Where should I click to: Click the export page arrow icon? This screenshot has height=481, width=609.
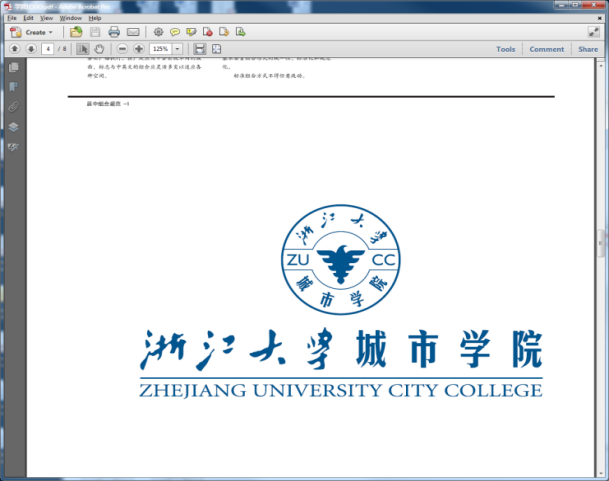click(224, 32)
